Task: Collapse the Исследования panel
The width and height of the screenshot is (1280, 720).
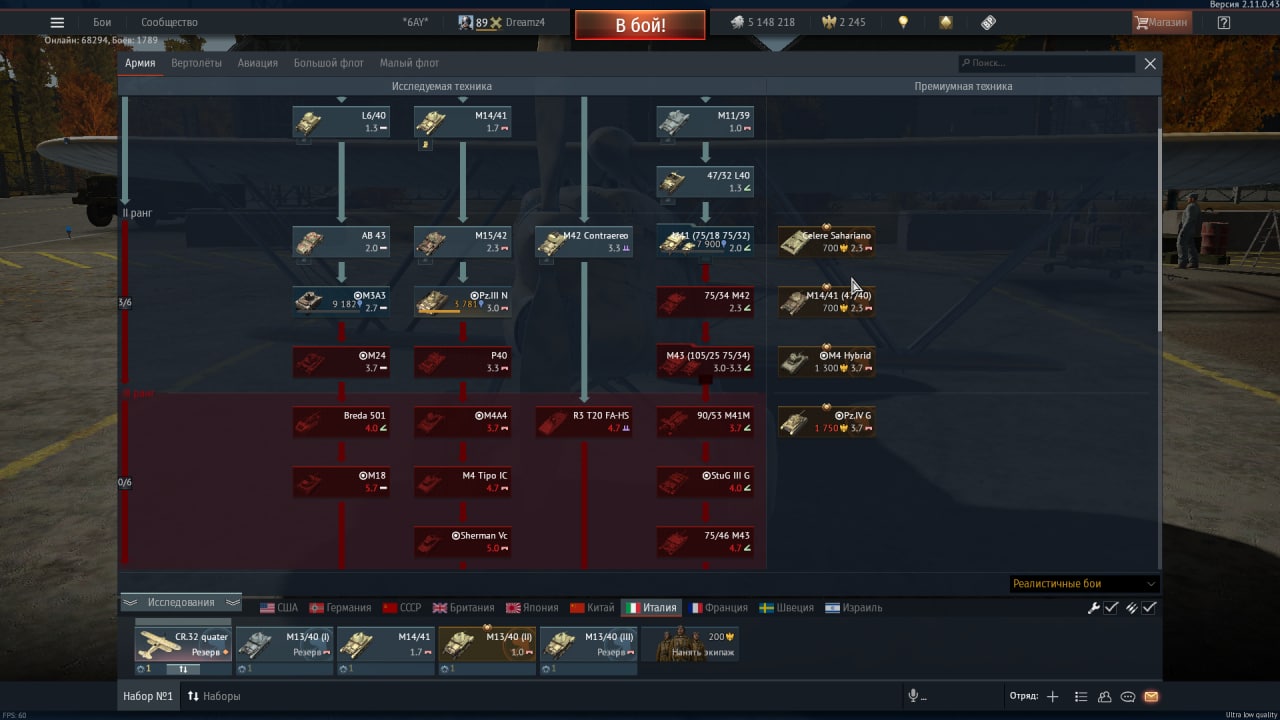Action: pyautogui.click(x=181, y=602)
